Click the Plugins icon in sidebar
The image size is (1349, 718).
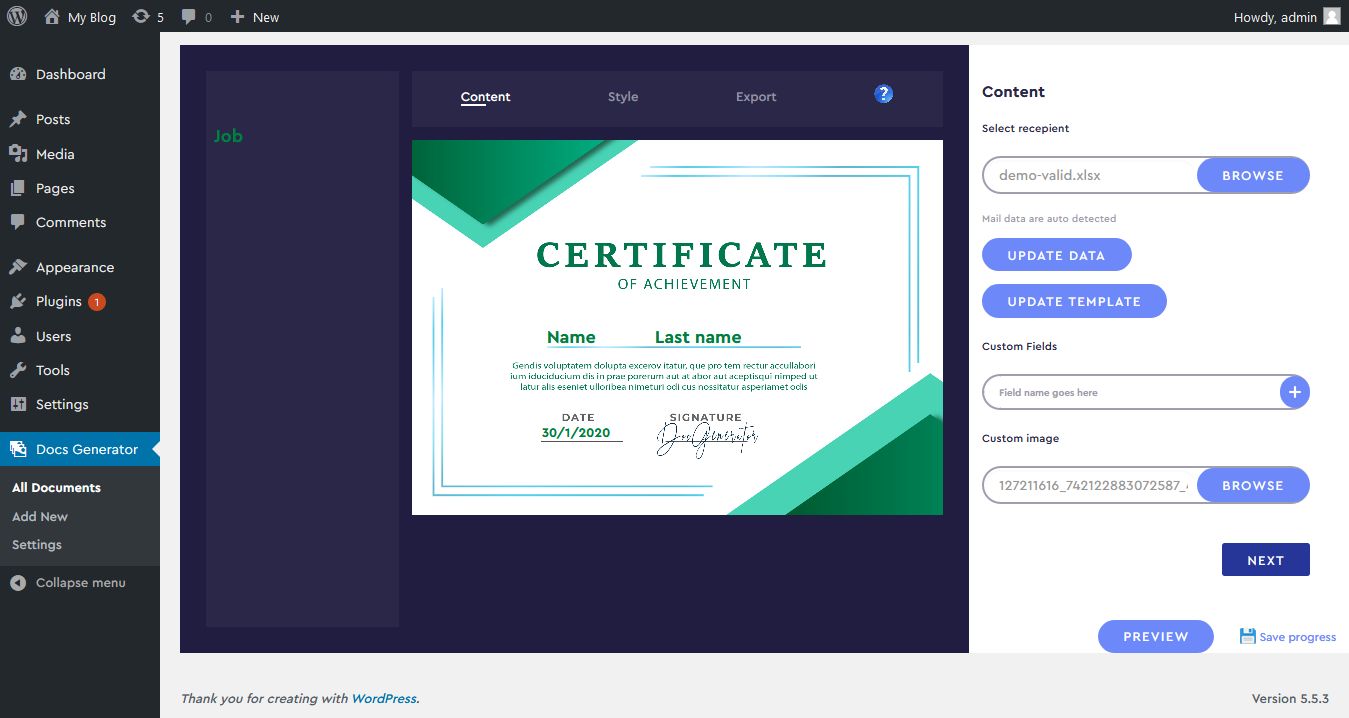[18, 301]
